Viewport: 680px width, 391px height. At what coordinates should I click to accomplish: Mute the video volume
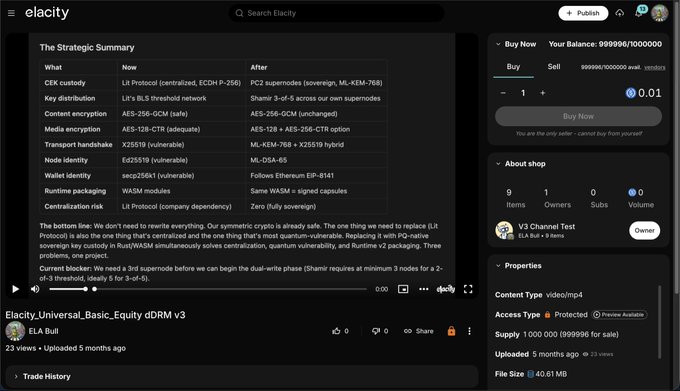pyautogui.click(x=35, y=289)
